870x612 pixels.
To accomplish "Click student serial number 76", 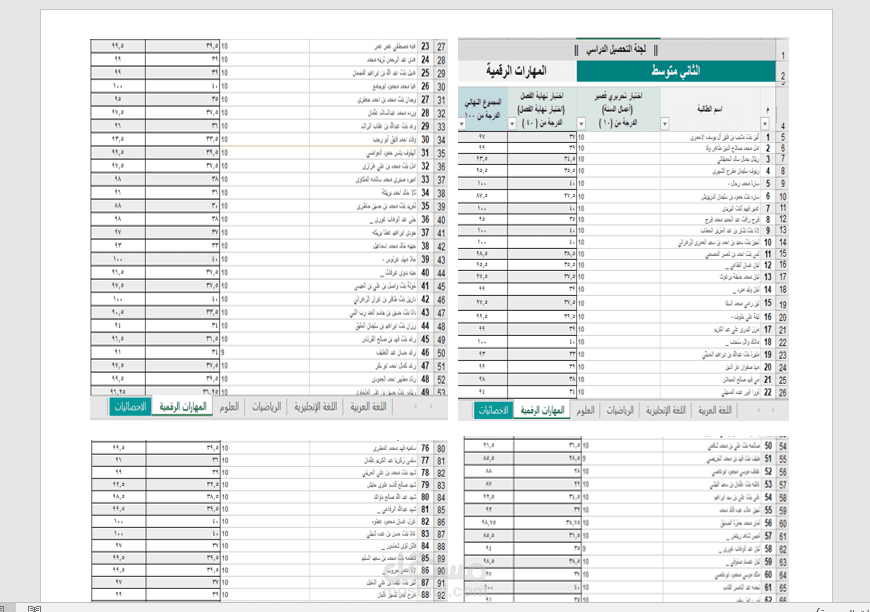I will click(425, 448).
